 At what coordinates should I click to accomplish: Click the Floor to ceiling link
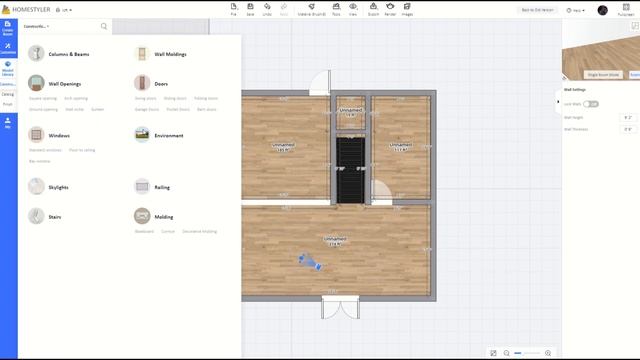(x=82, y=150)
